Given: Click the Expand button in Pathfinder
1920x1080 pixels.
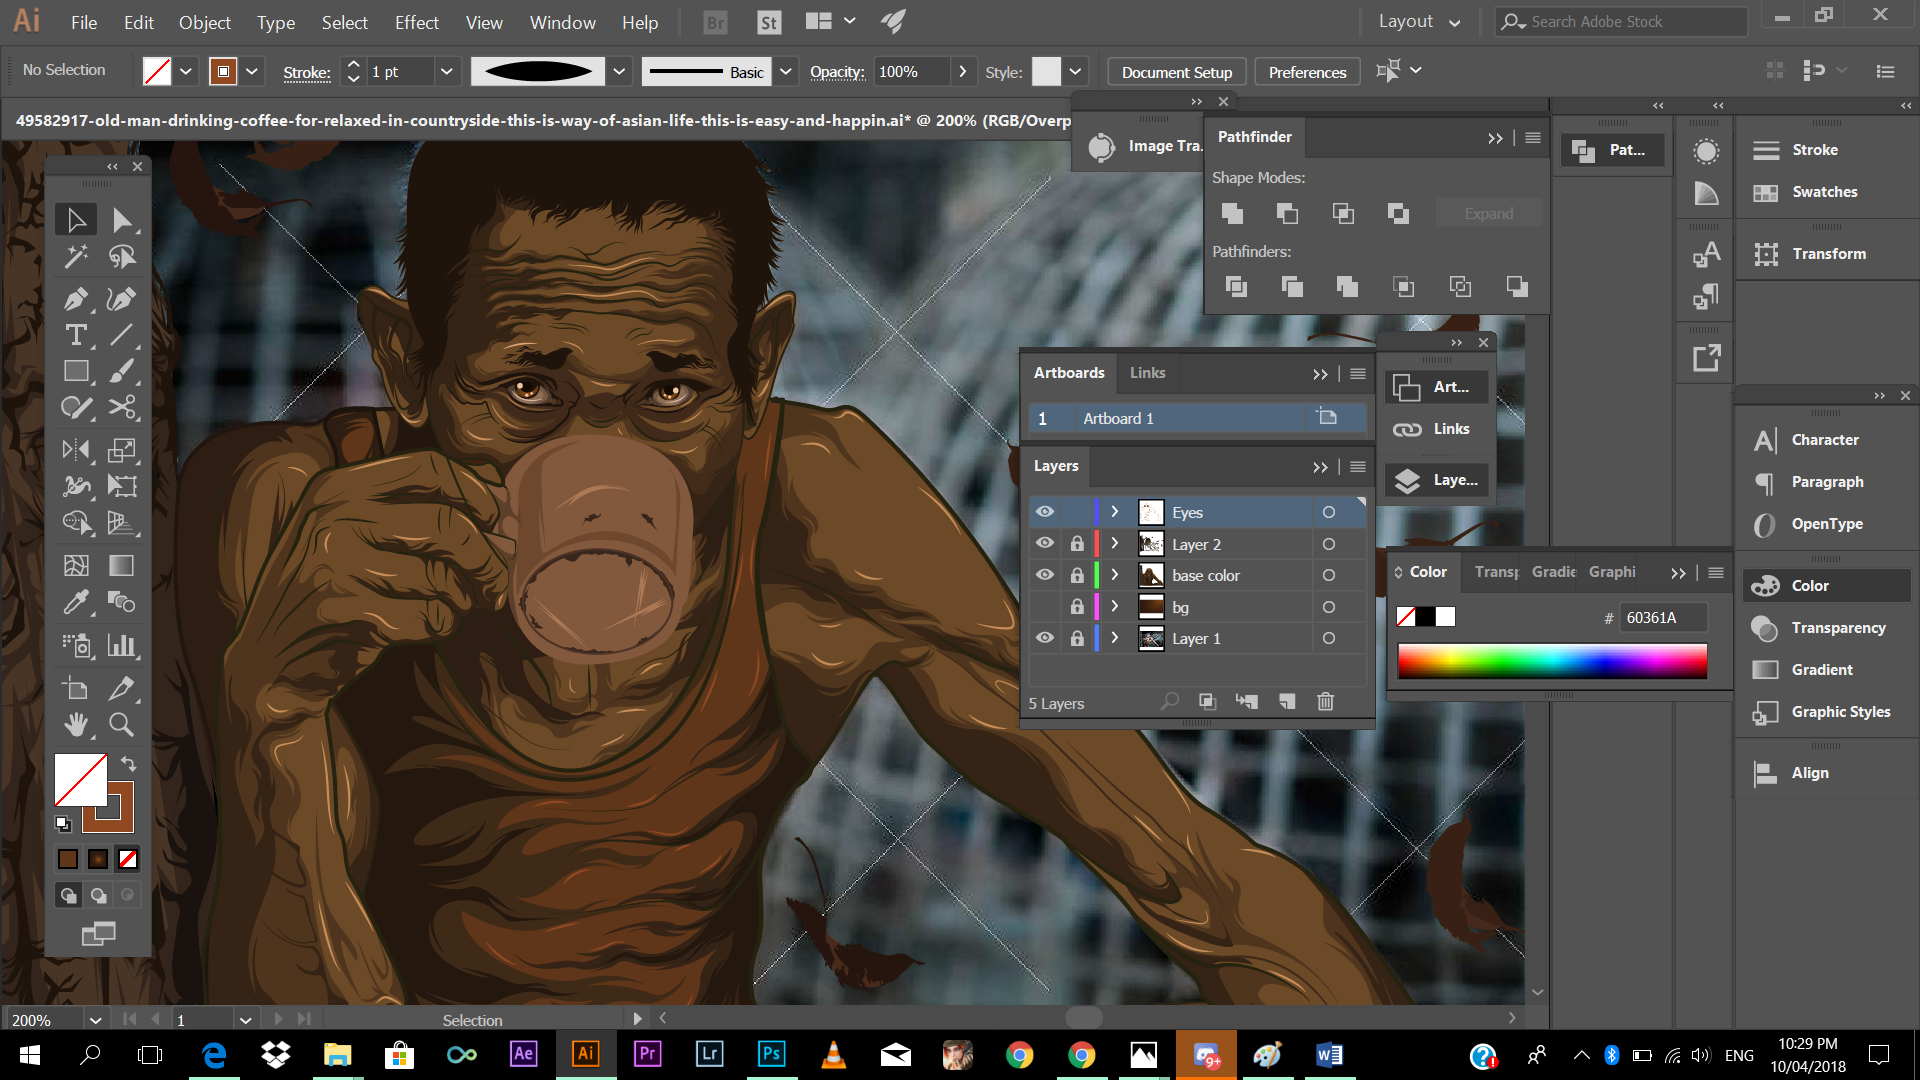Looking at the screenshot, I should point(1488,214).
